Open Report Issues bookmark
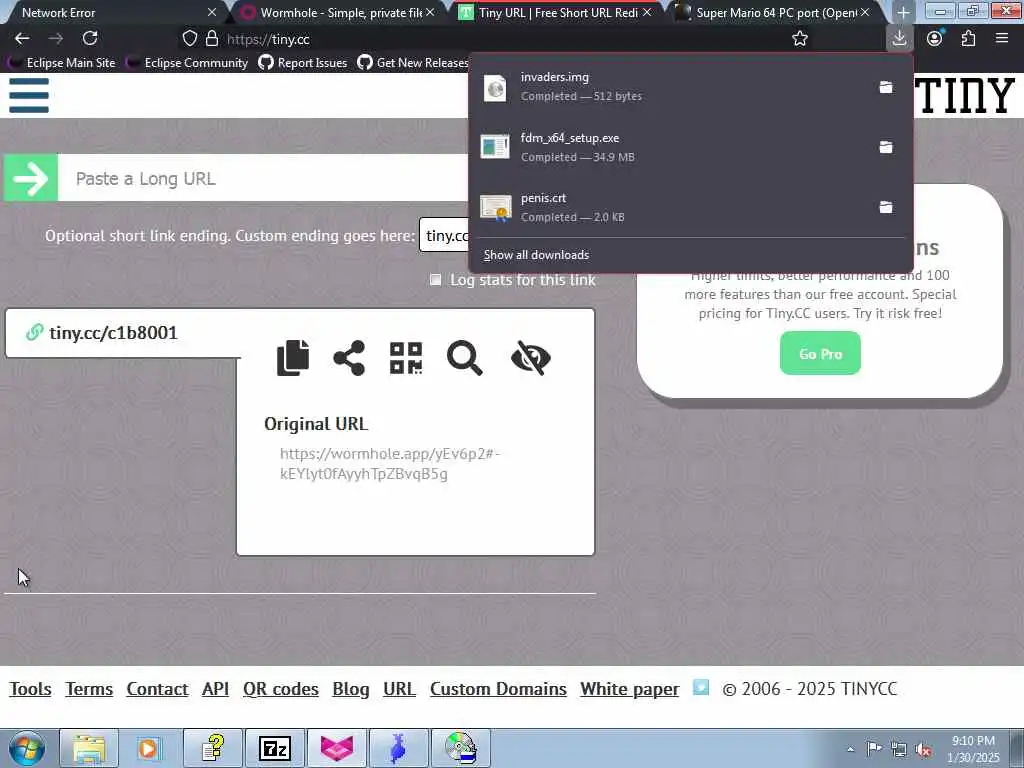This screenshot has width=1024, height=768. click(x=302, y=63)
